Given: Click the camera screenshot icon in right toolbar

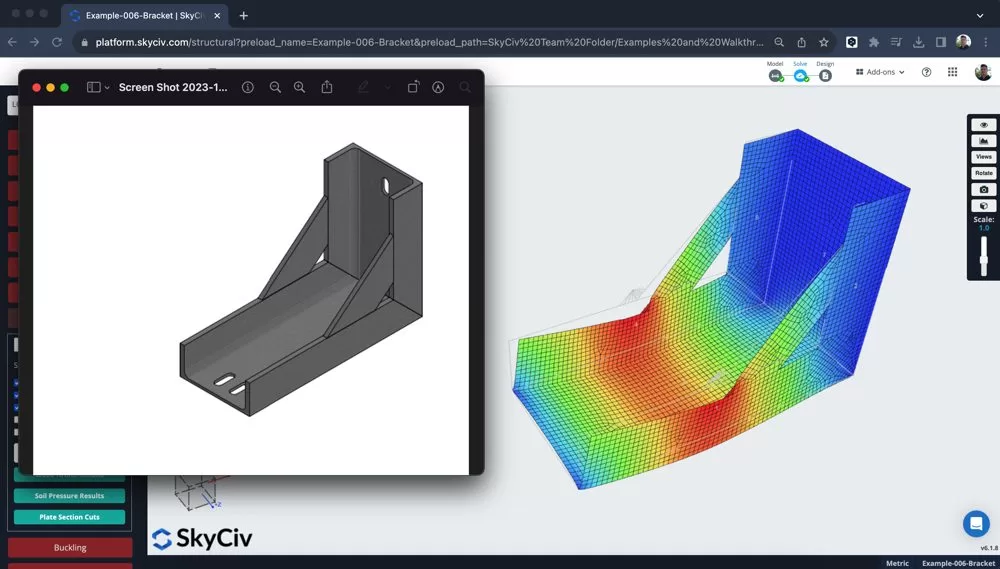Looking at the screenshot, I should tap(984, 190).
